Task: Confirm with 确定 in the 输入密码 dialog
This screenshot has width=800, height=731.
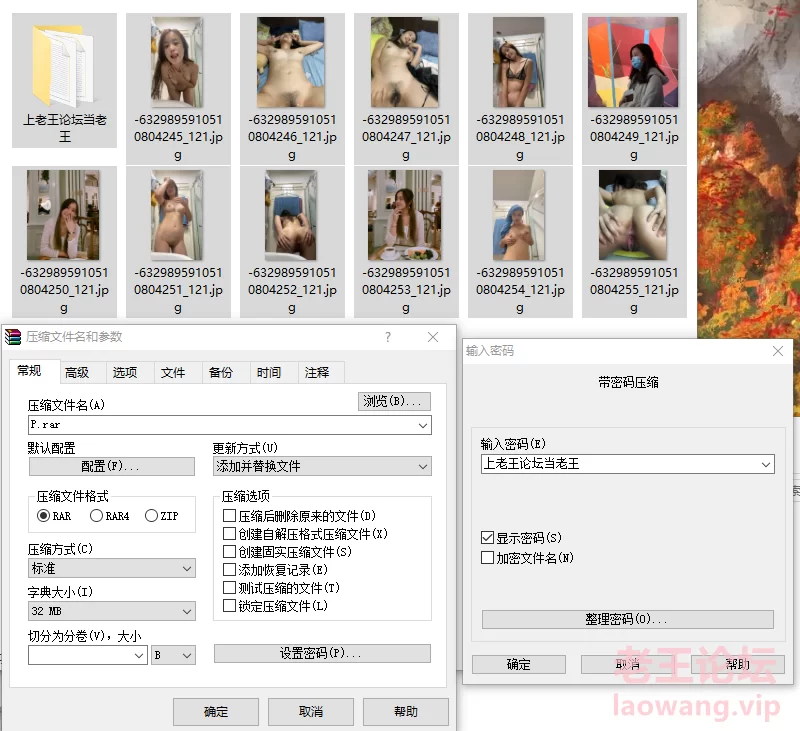Action: point(518,664)
